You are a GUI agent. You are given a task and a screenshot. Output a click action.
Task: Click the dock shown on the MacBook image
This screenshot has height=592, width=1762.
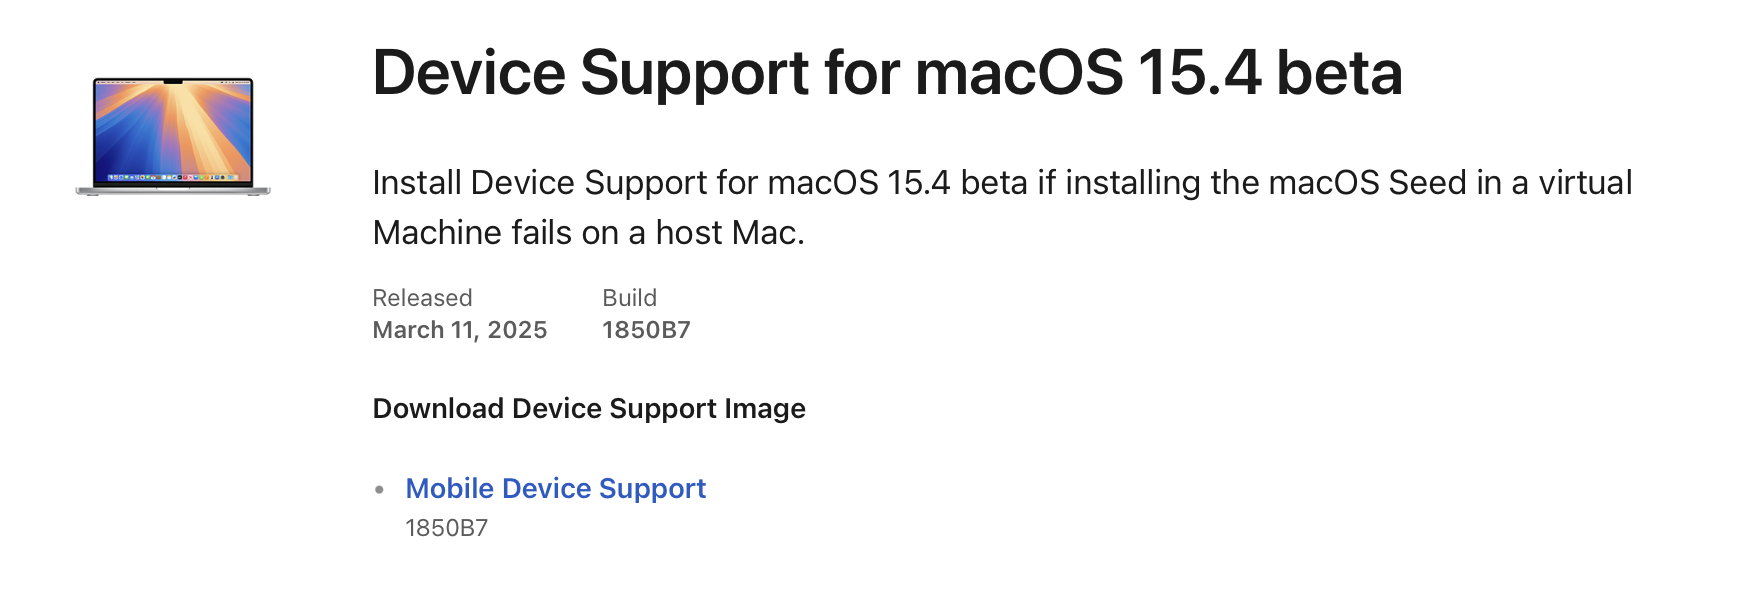tap(173, 177)
